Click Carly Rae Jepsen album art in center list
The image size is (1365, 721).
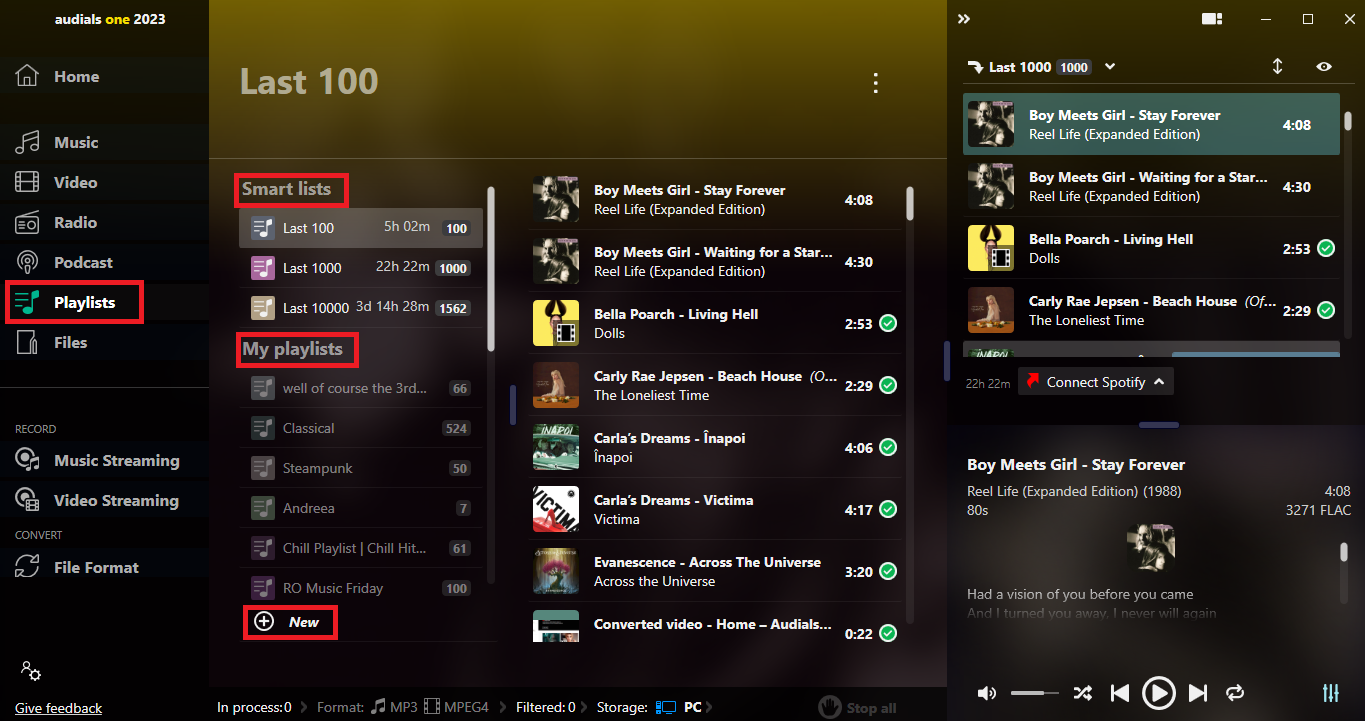pyautogui.click(x=556, y=385)
